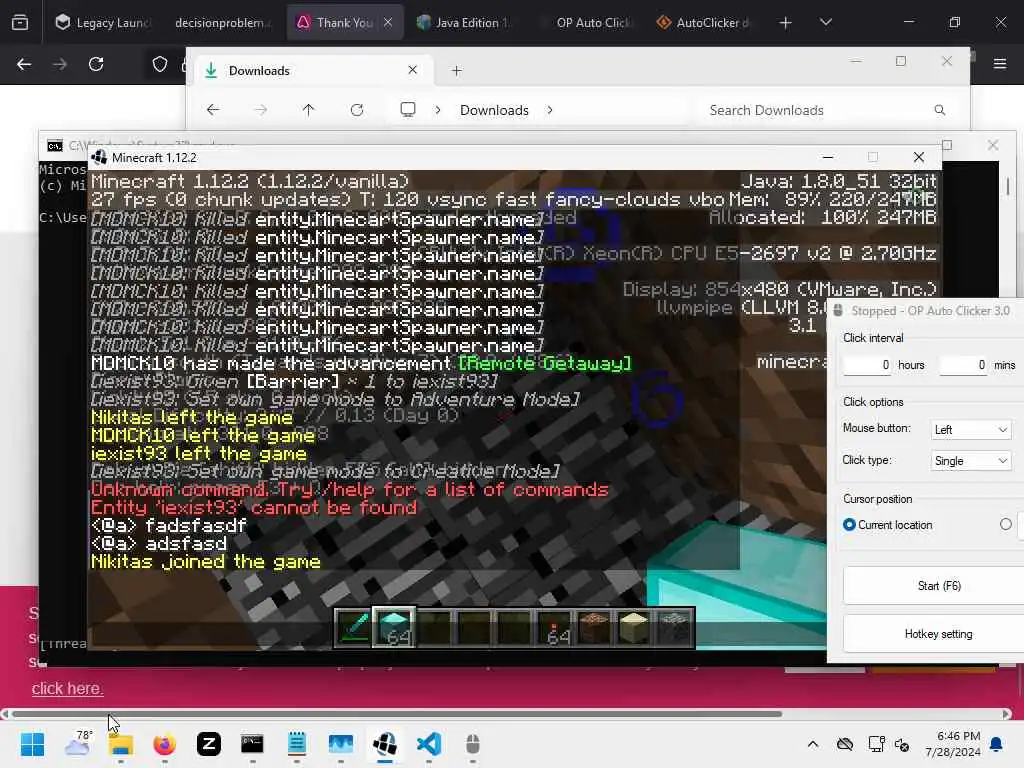Open the browser tab list dropdown
Viewport: 1024px width, 768px height.
[x=825, y=22]
